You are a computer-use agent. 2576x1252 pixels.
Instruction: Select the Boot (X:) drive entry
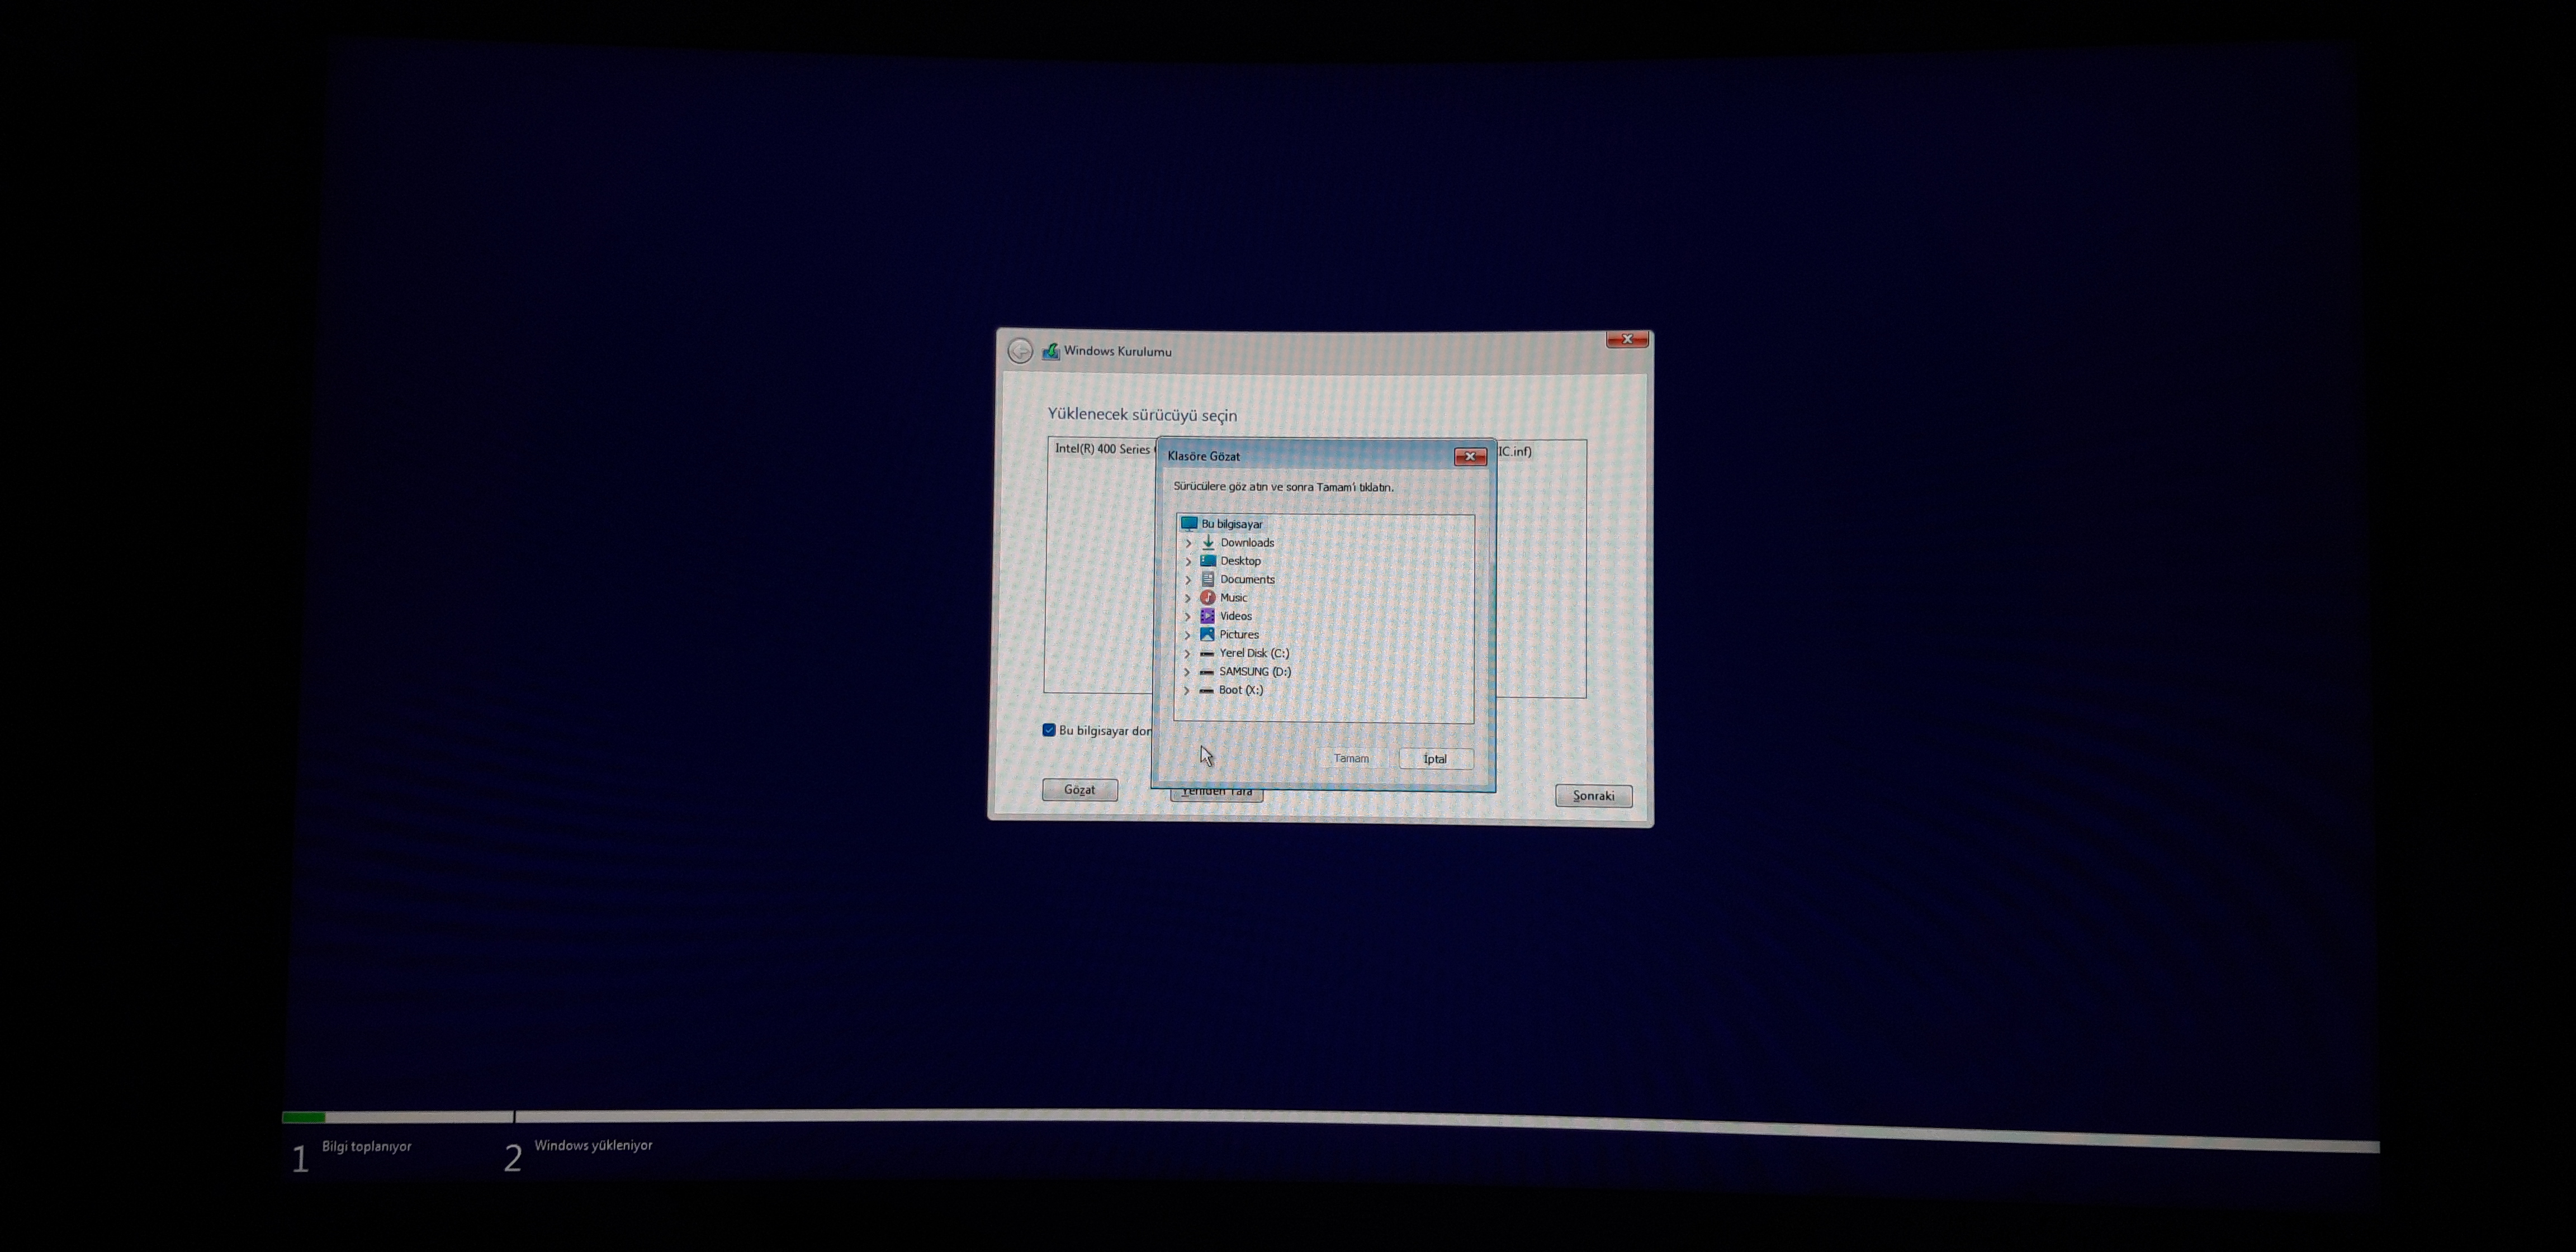coord(1240,690)
